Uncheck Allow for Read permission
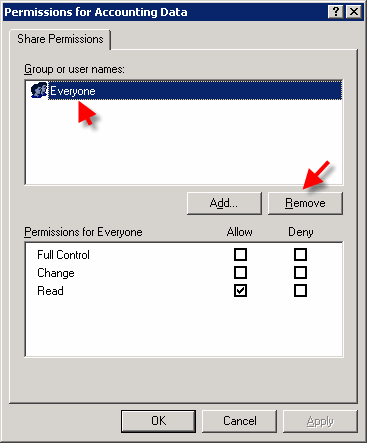Viewport: 367px width, 443px height. (x=240, y=291)
